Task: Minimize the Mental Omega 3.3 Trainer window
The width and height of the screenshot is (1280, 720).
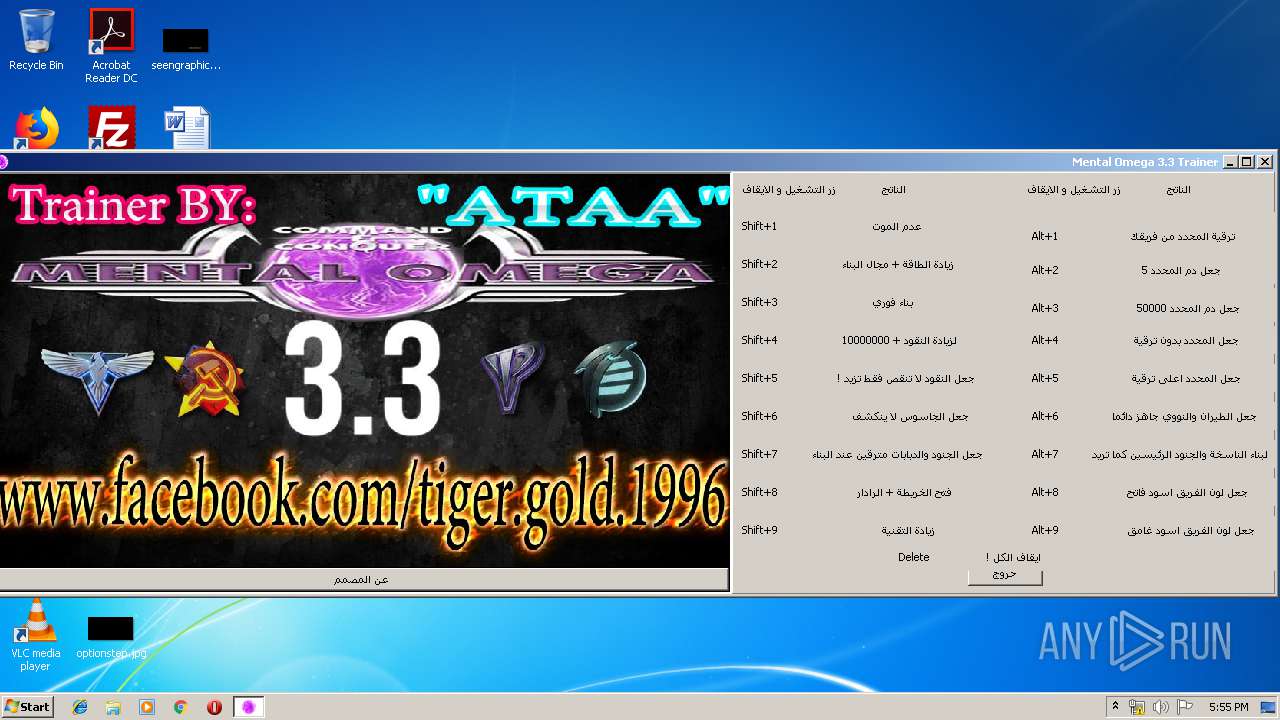Action: click(x=1230, y=162)
